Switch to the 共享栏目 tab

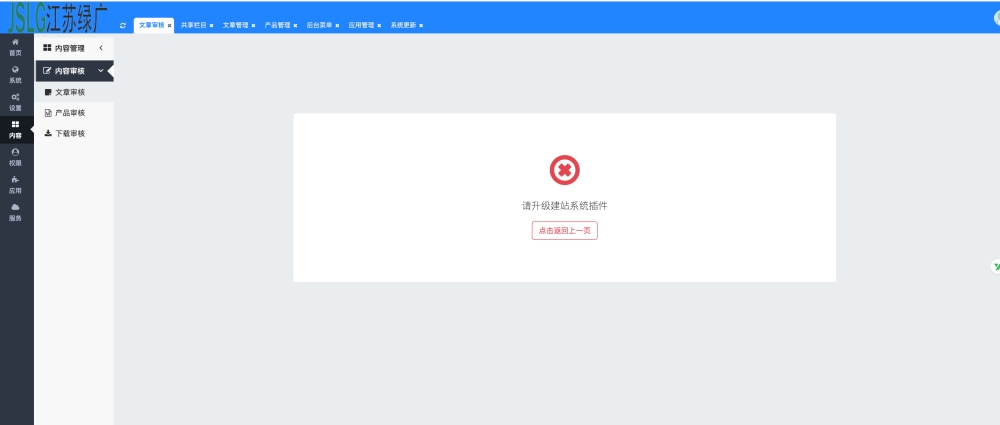pos(193,26)
